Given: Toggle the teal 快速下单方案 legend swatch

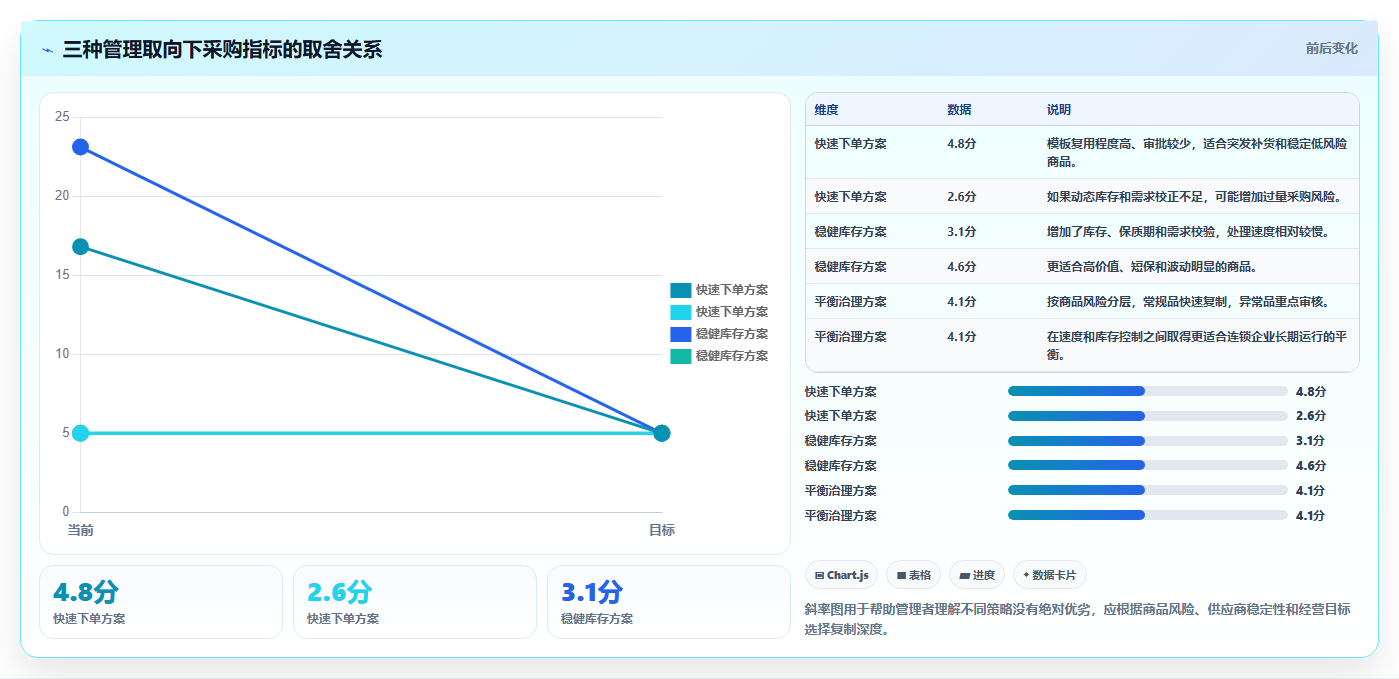Looking at the screenshot, I should coord(680,290).
